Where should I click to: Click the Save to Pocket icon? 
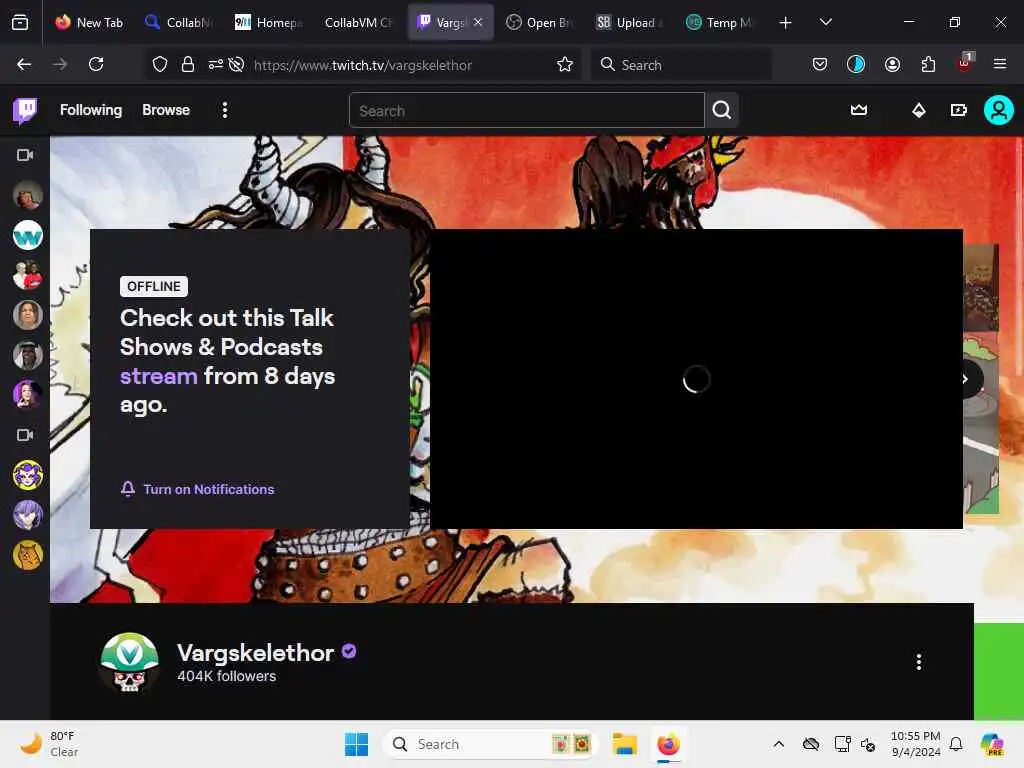click(820, 65)
